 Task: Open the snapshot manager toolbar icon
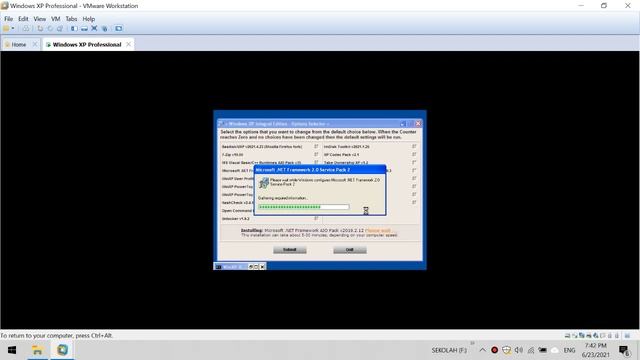pos(60,29)
